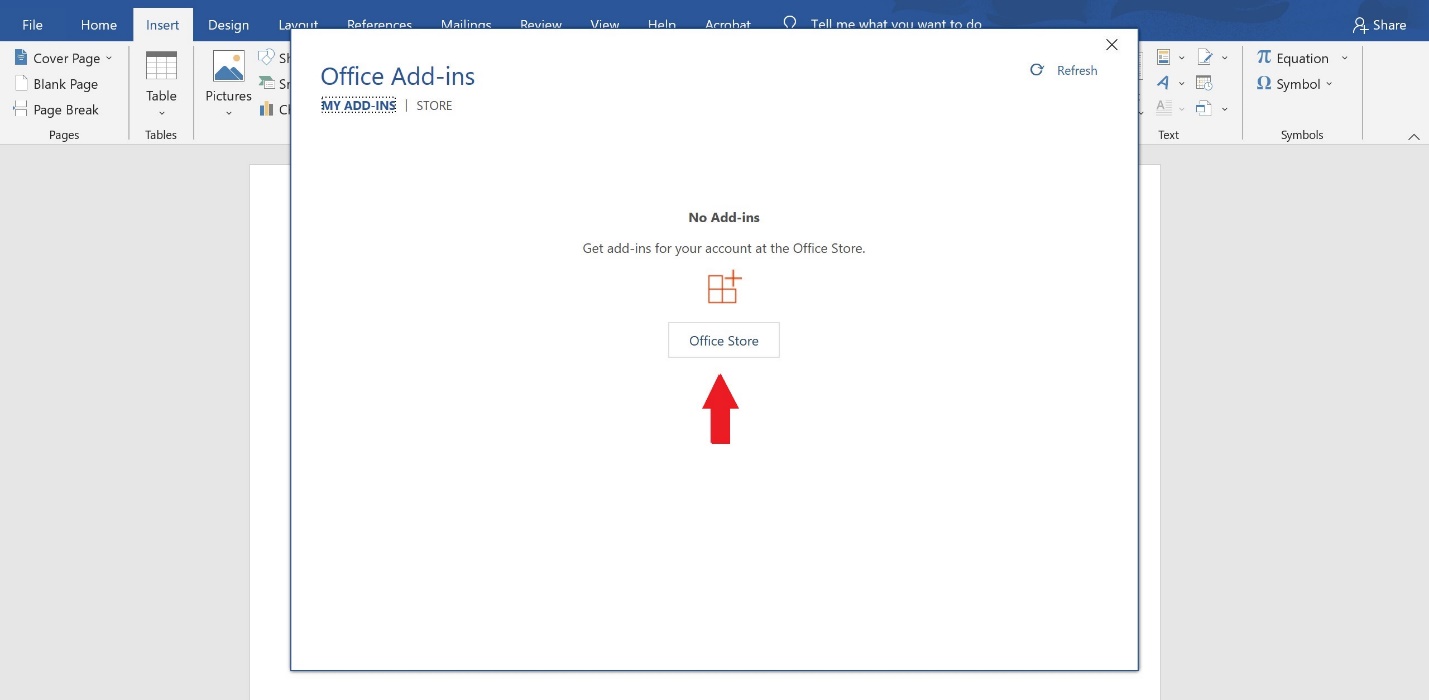Click the 'Office Add-ins' dialog title
The image size is (1429, 700).
pos(398,76)
